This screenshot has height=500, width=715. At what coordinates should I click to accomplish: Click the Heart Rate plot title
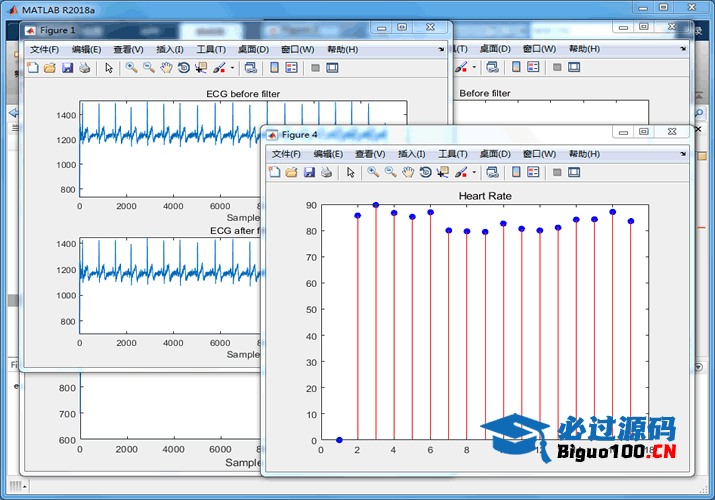pos(485,196)
